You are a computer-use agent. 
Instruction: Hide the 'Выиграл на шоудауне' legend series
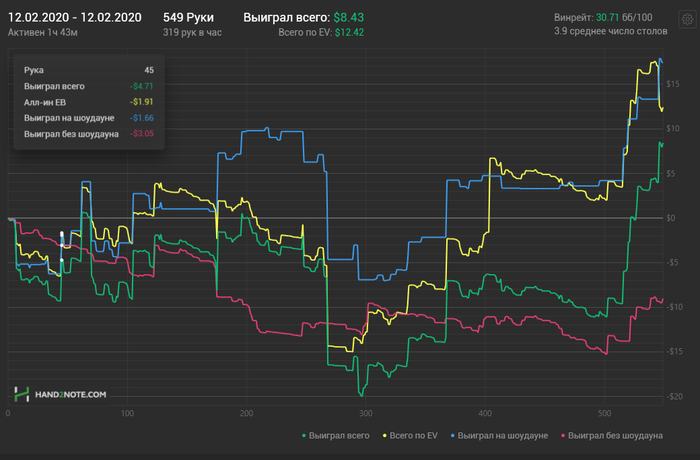[x=505, y=436]
